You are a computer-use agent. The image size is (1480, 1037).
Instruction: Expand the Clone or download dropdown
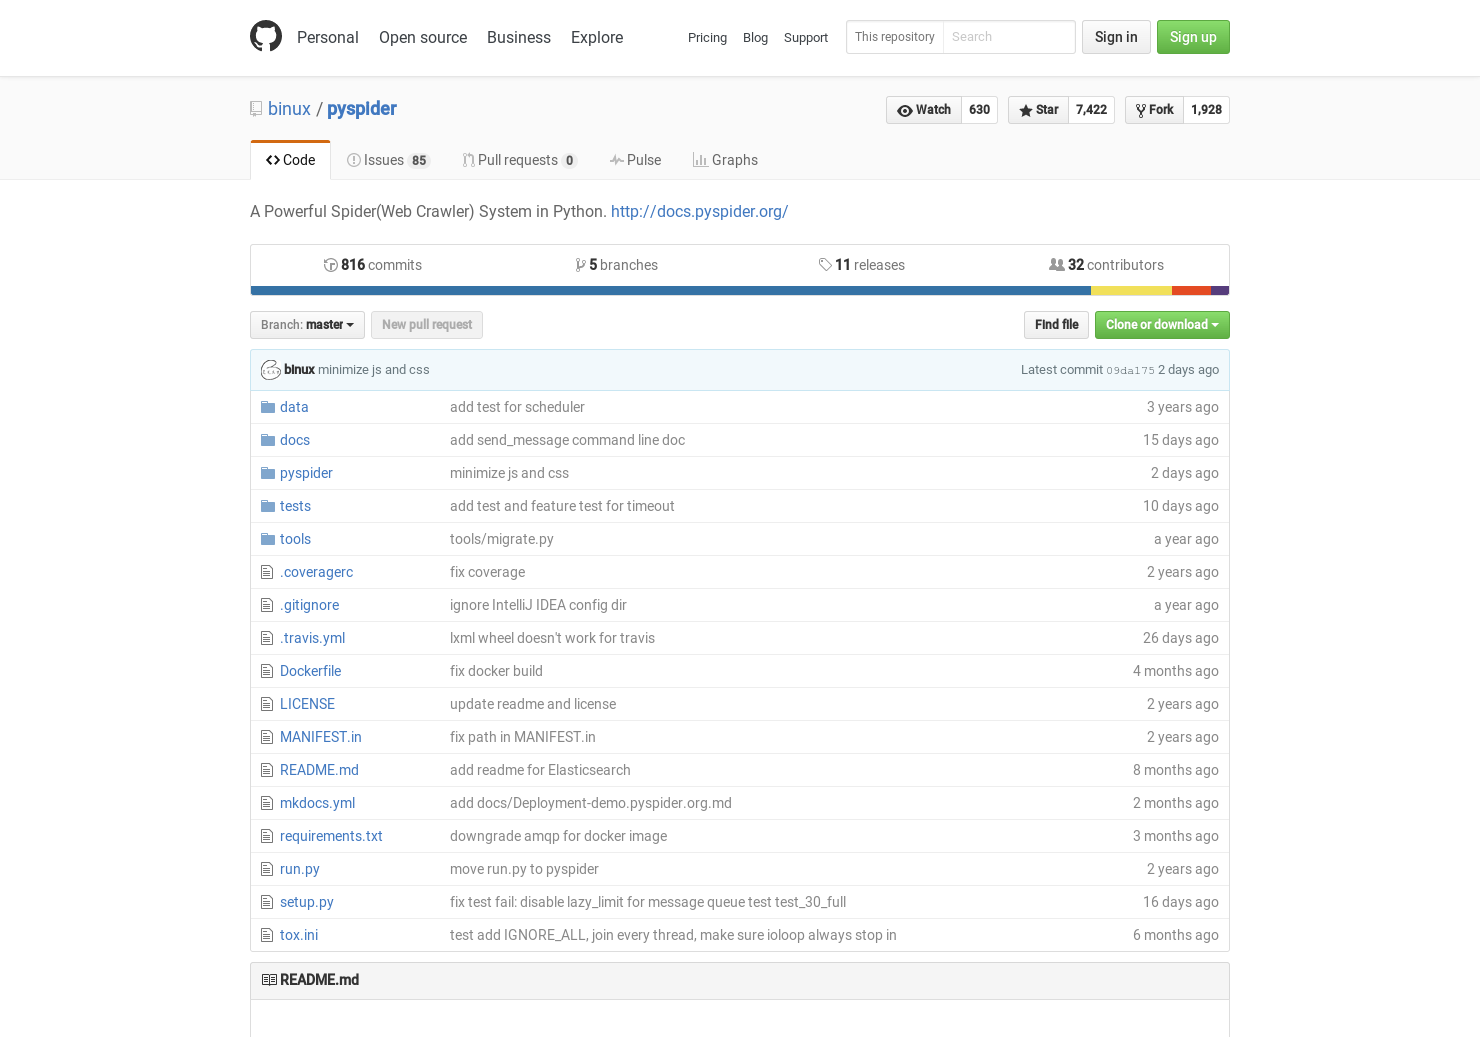click(x=1161, y=324)
